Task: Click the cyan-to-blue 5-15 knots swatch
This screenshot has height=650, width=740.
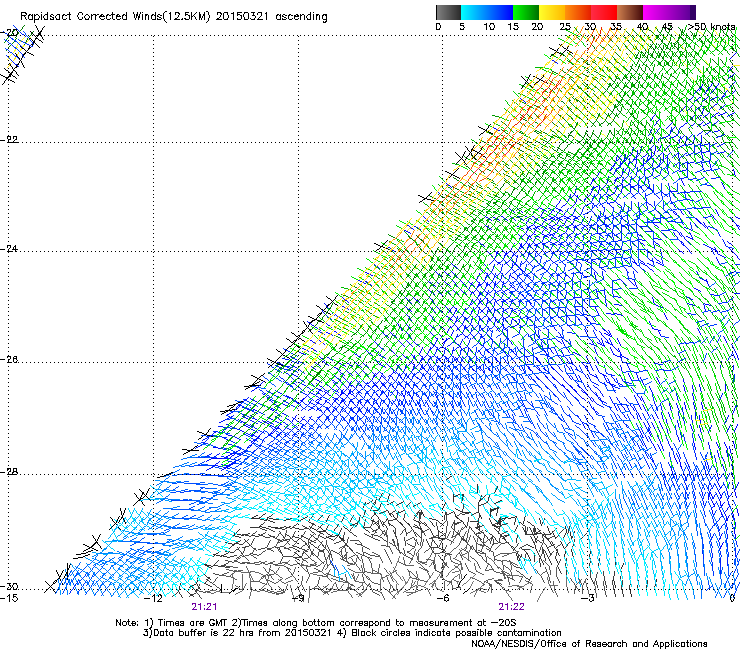Action: pyautogui.click(x=487, y=12)
